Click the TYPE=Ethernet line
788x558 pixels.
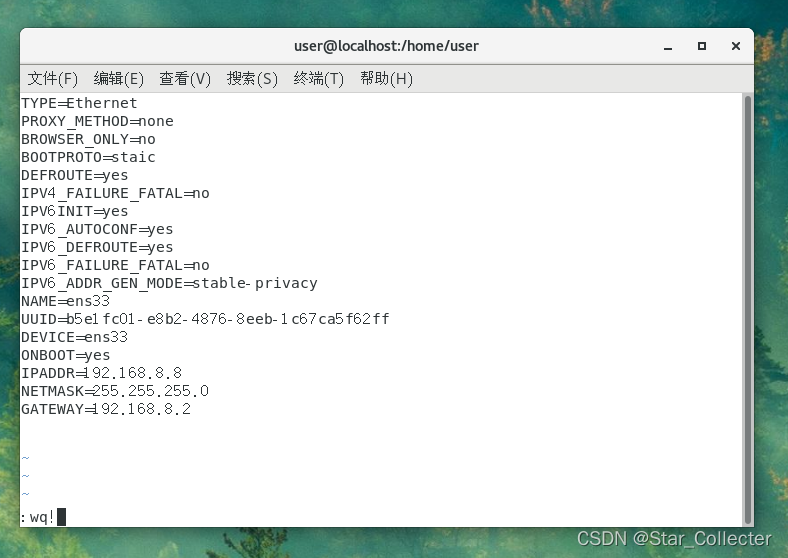point(79,103)
